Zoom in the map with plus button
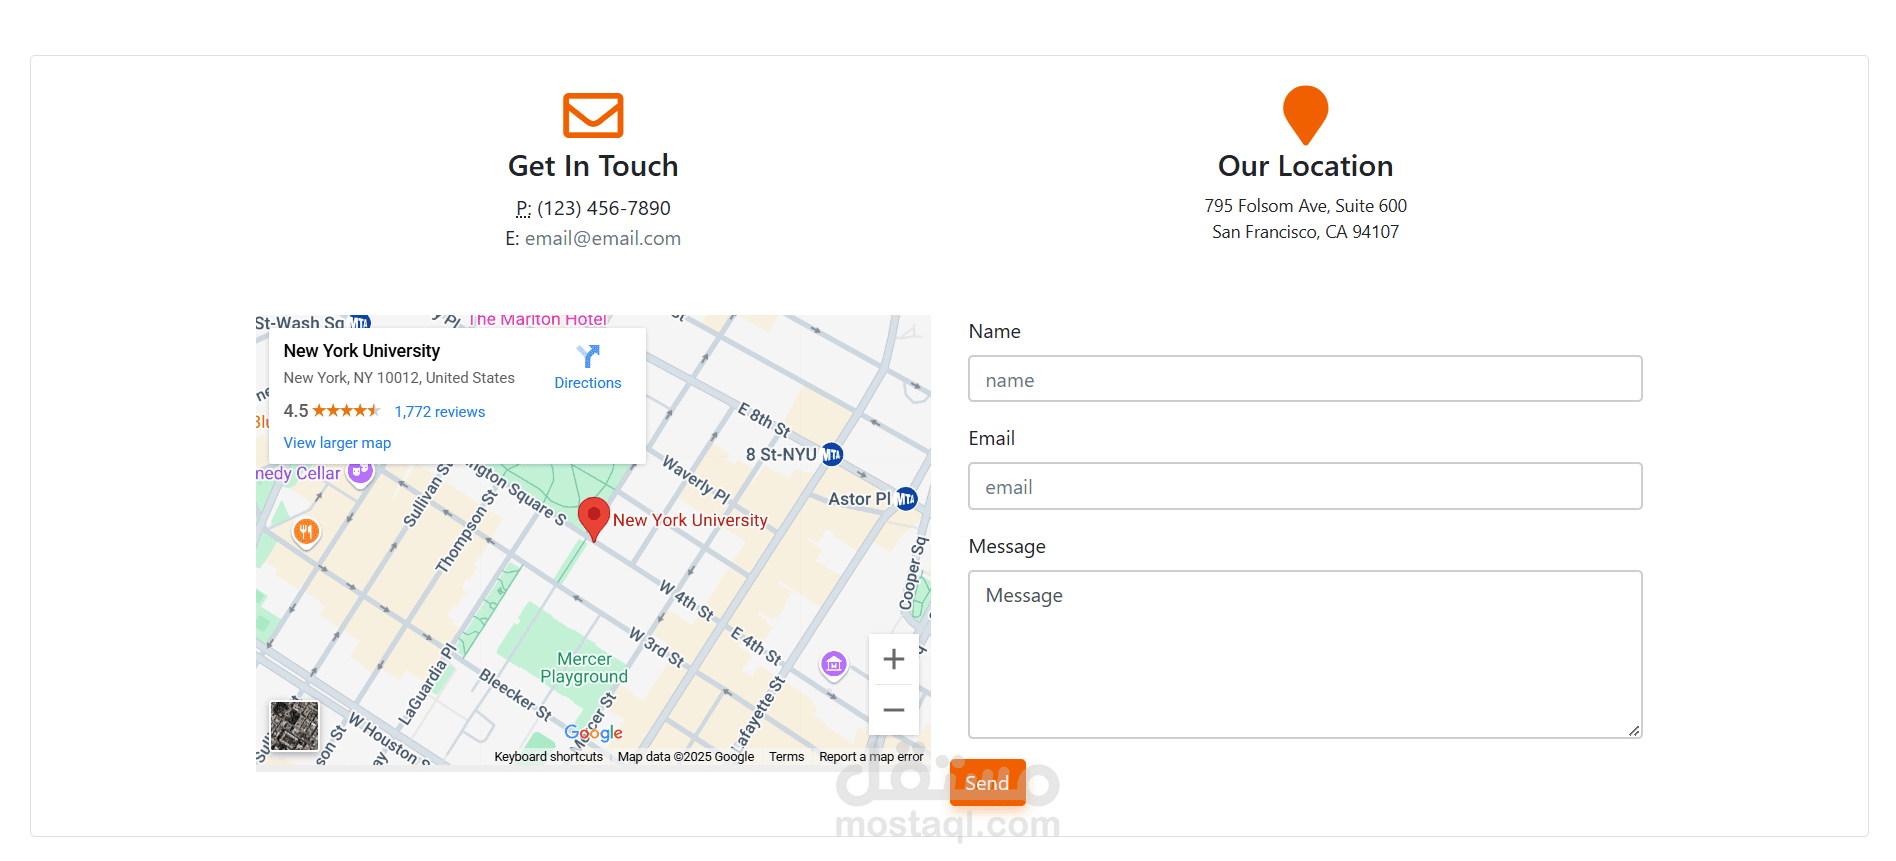1896x861 pixels. (894, 659)
